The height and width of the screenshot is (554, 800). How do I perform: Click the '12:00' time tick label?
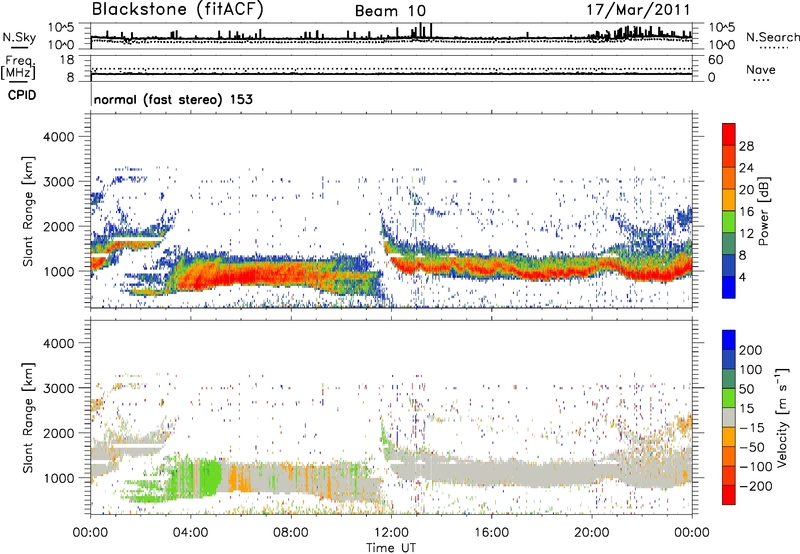point(391,533)
